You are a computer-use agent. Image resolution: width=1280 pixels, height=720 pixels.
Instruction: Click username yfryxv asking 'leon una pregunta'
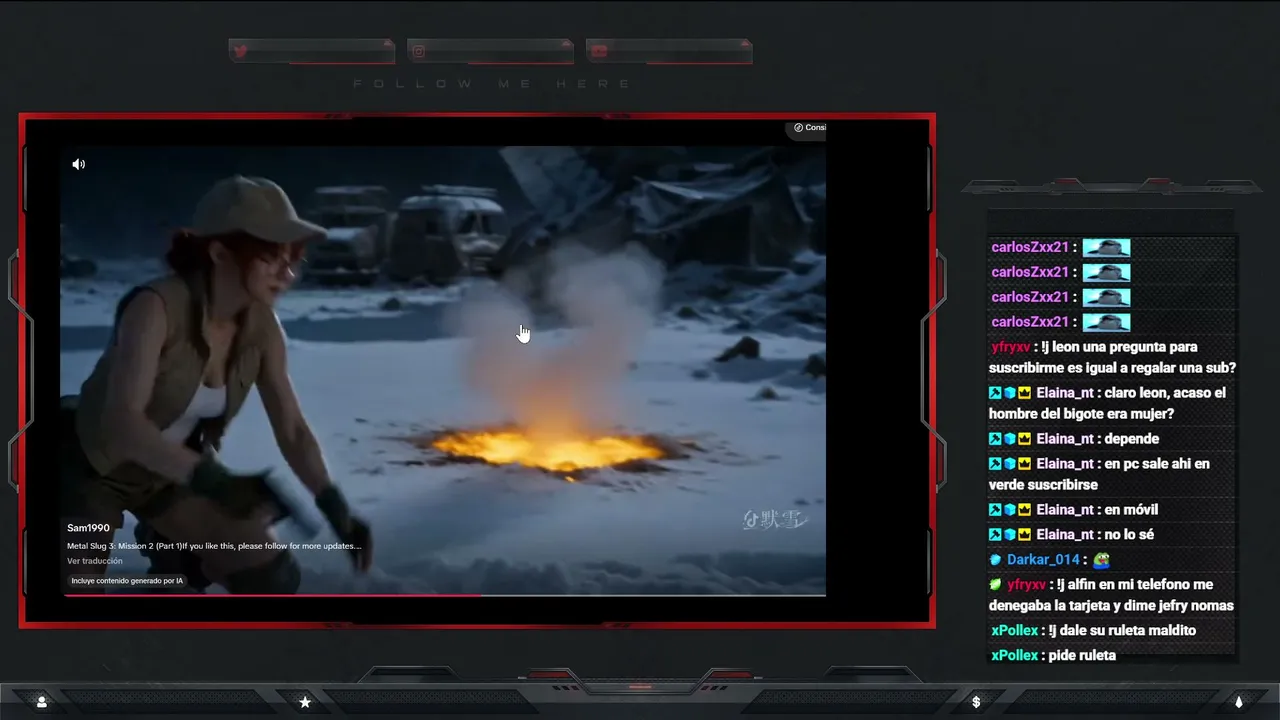coord(1010,347)
